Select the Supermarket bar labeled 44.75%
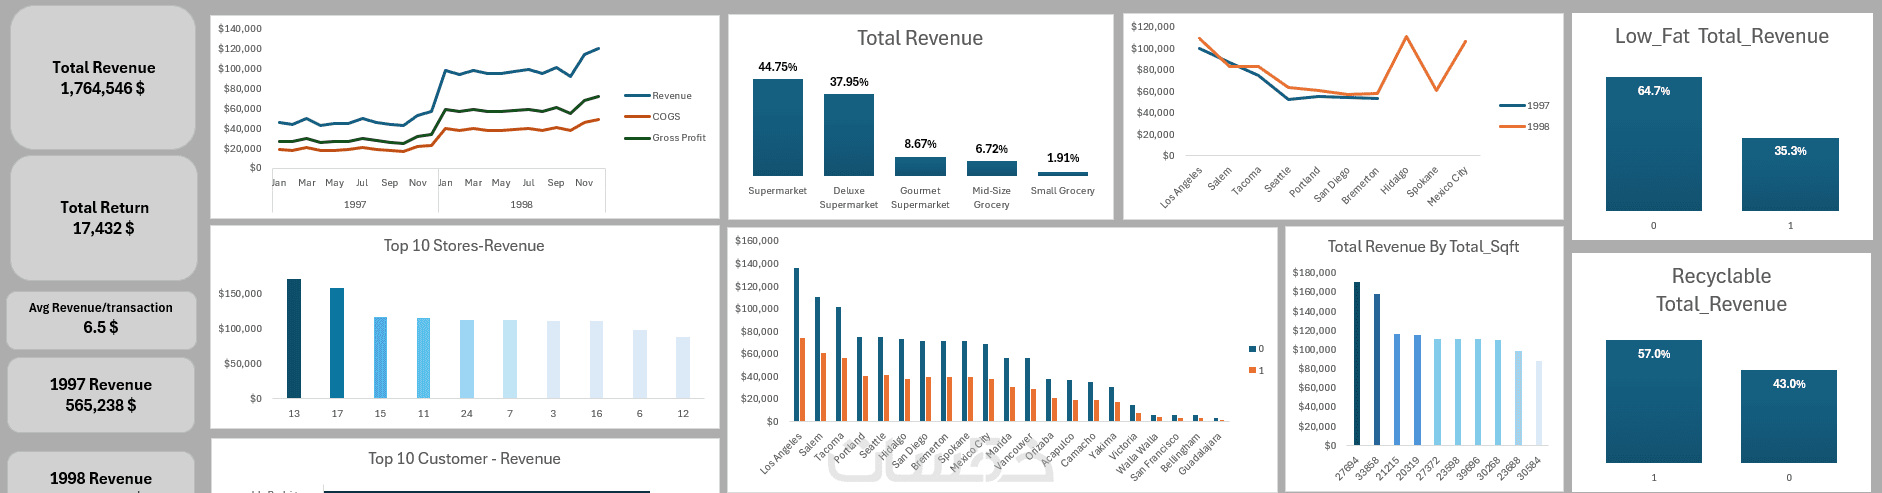 coord(778,127)
